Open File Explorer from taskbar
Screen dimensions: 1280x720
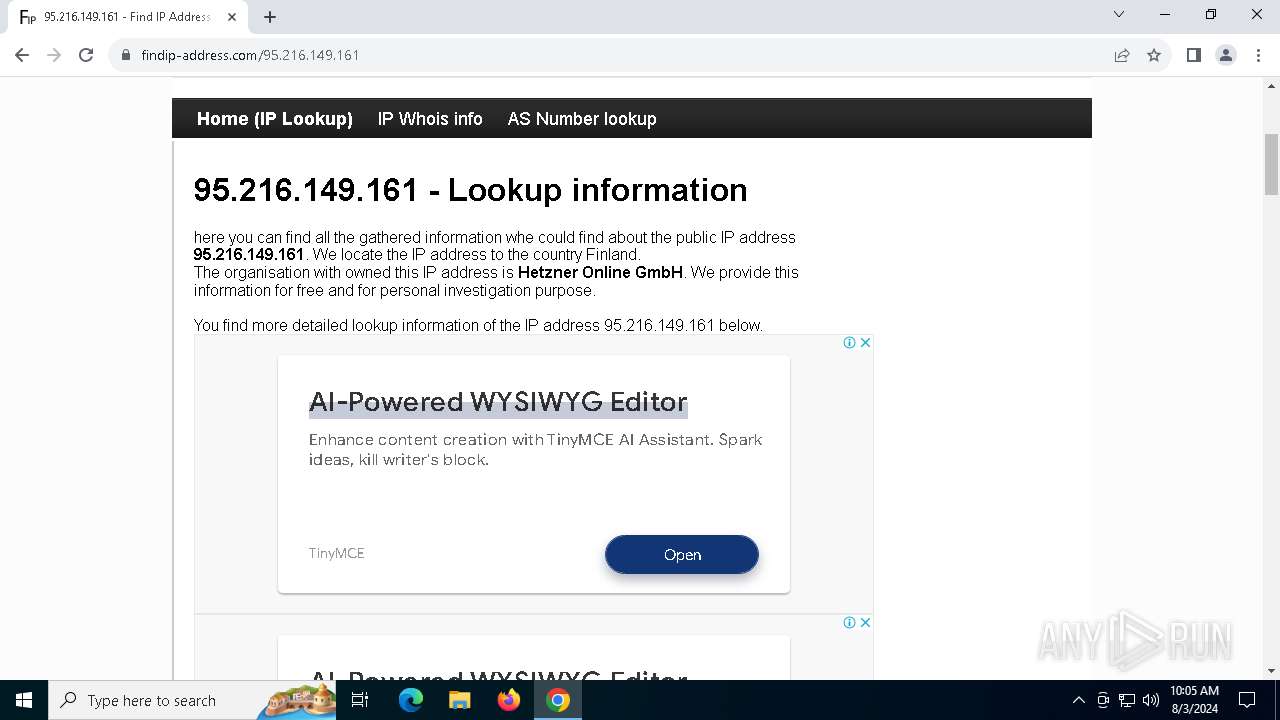point(459,700)
